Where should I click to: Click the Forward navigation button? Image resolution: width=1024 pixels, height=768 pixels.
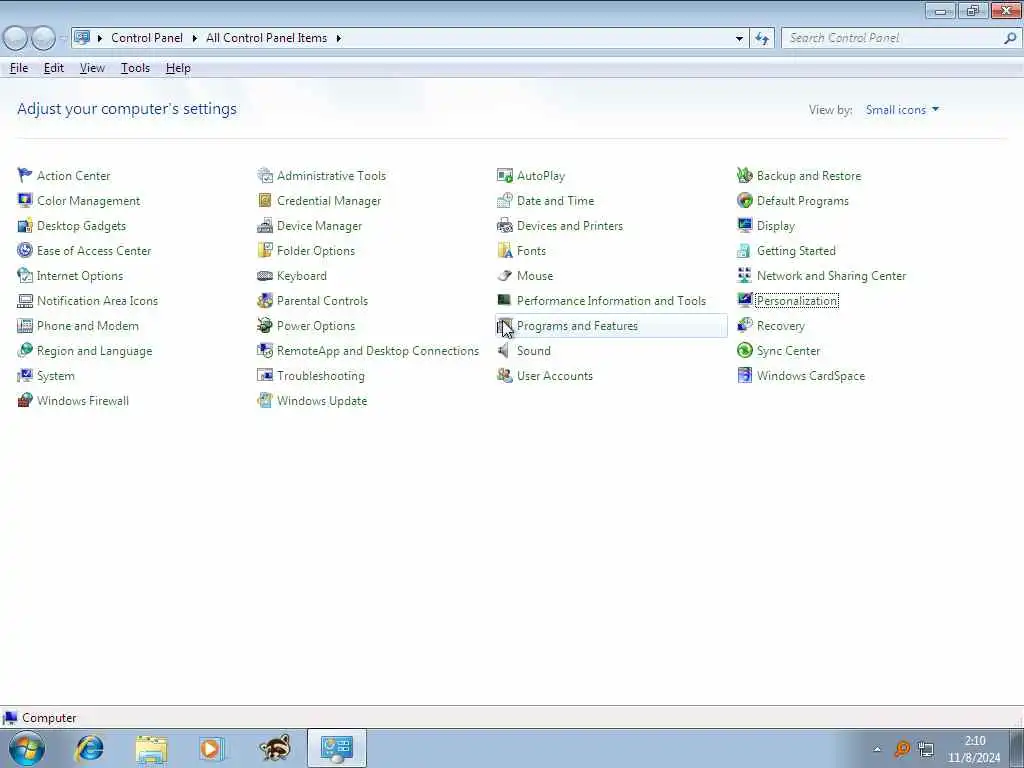(43, 39)
